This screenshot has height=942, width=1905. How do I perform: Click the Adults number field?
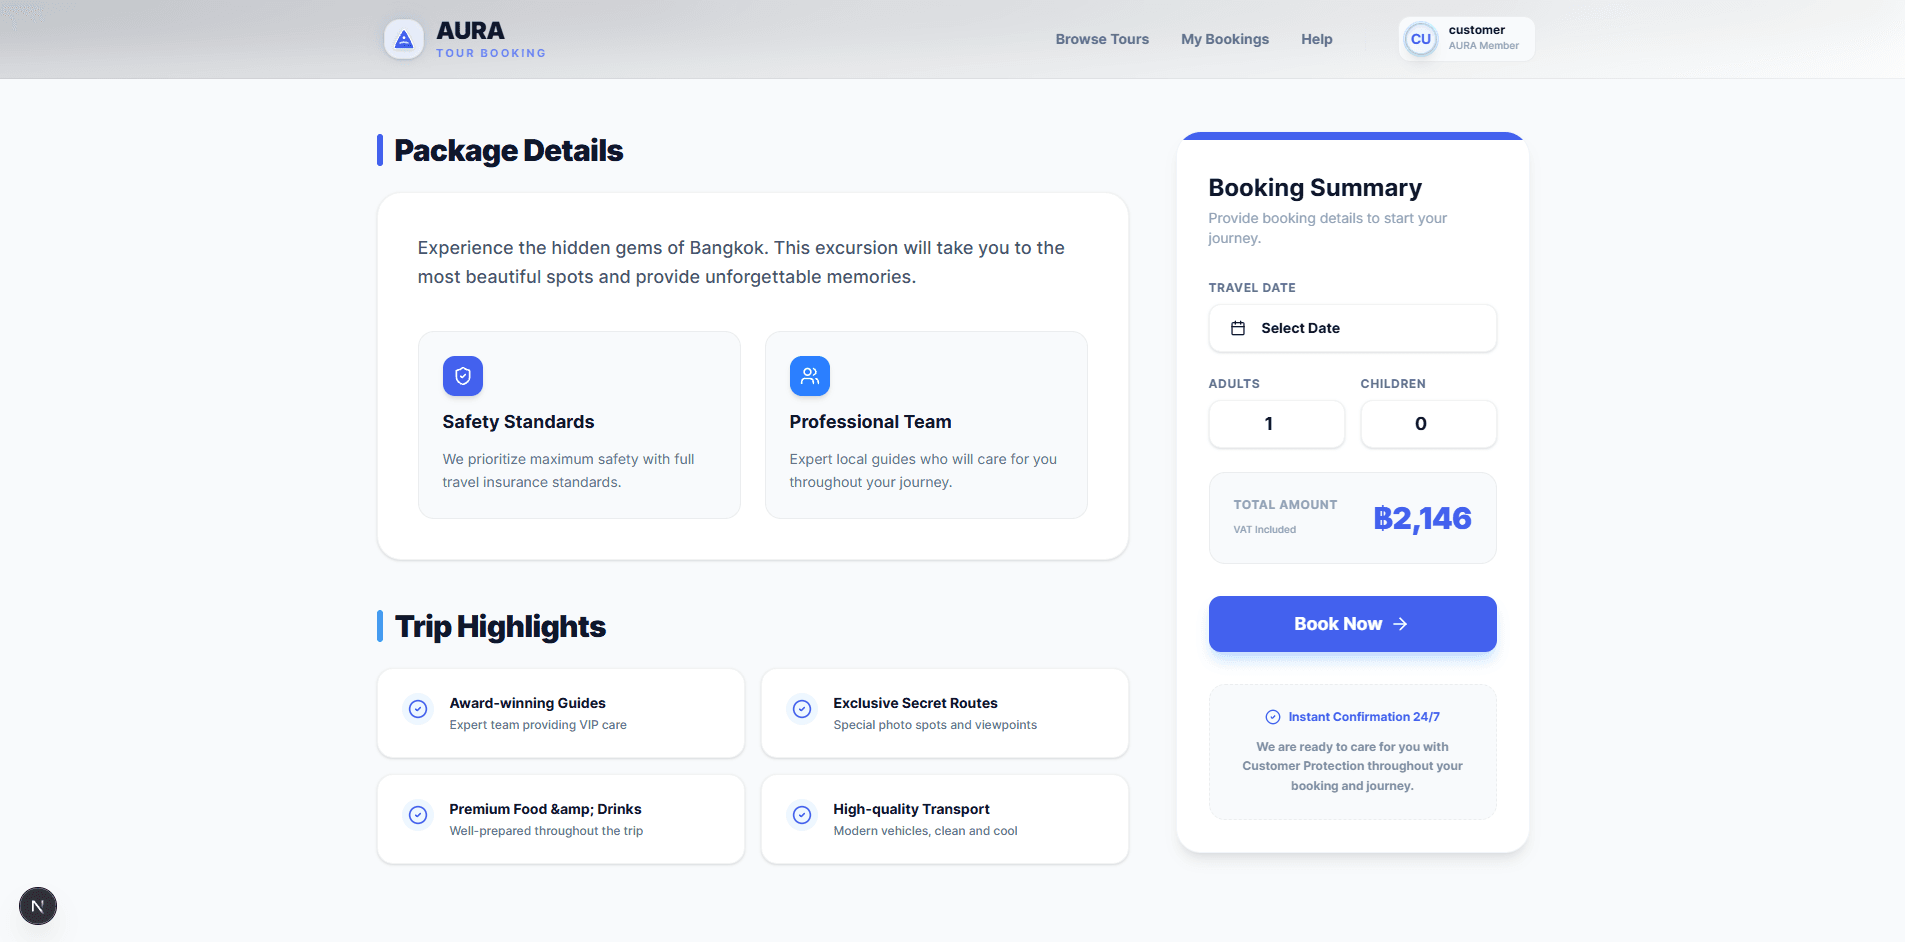point(1277,424)
